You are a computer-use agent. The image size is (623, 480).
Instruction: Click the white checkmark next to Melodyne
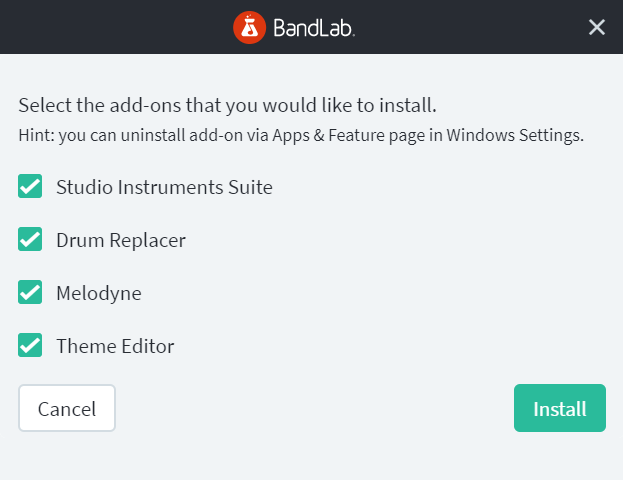click(x=30, y=292)
